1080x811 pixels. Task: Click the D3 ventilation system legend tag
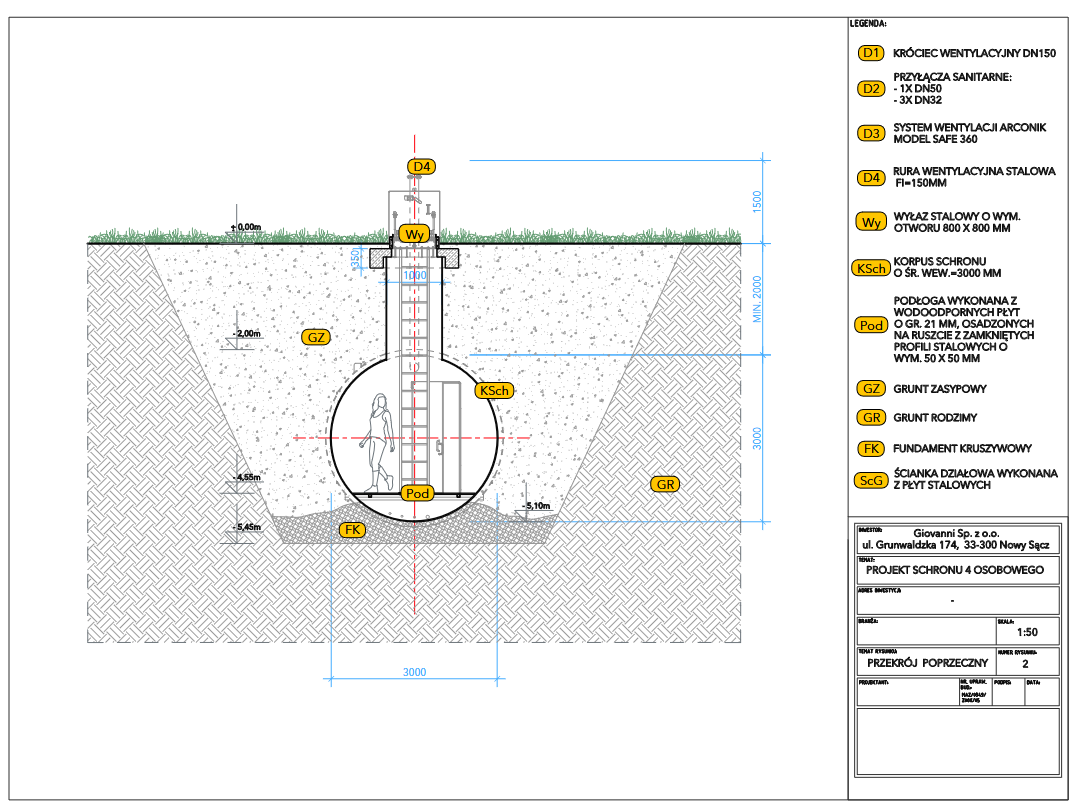pos(871,133)
